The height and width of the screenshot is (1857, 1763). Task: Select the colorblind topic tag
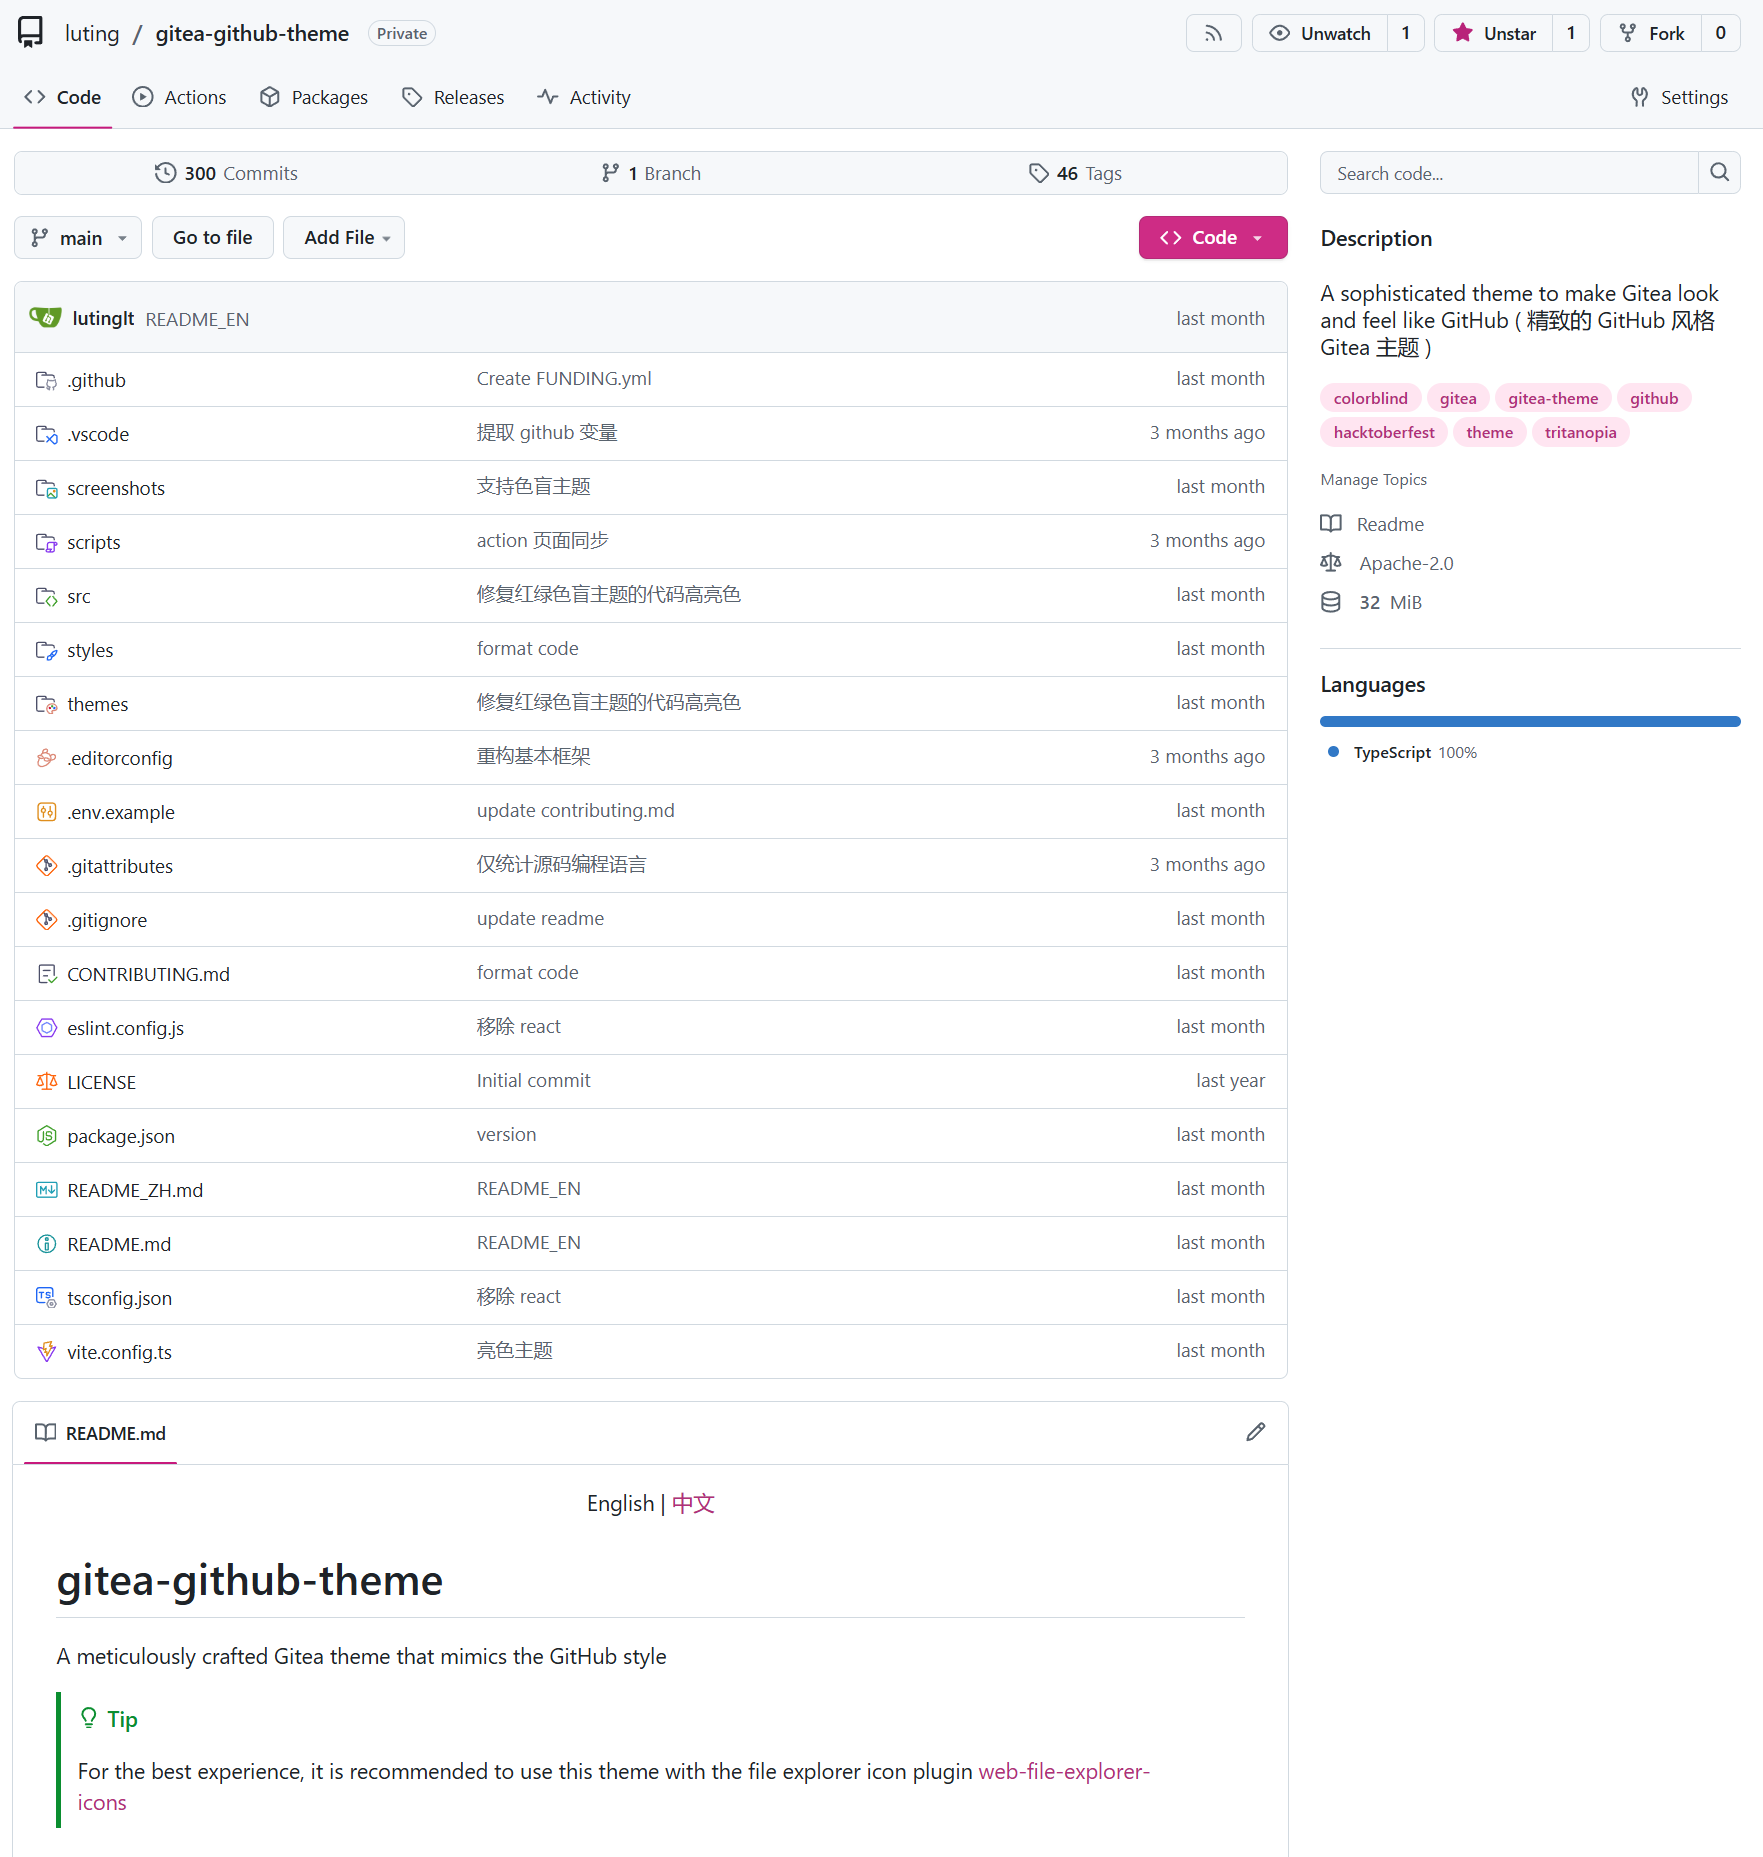click(x=1370, y=398)
